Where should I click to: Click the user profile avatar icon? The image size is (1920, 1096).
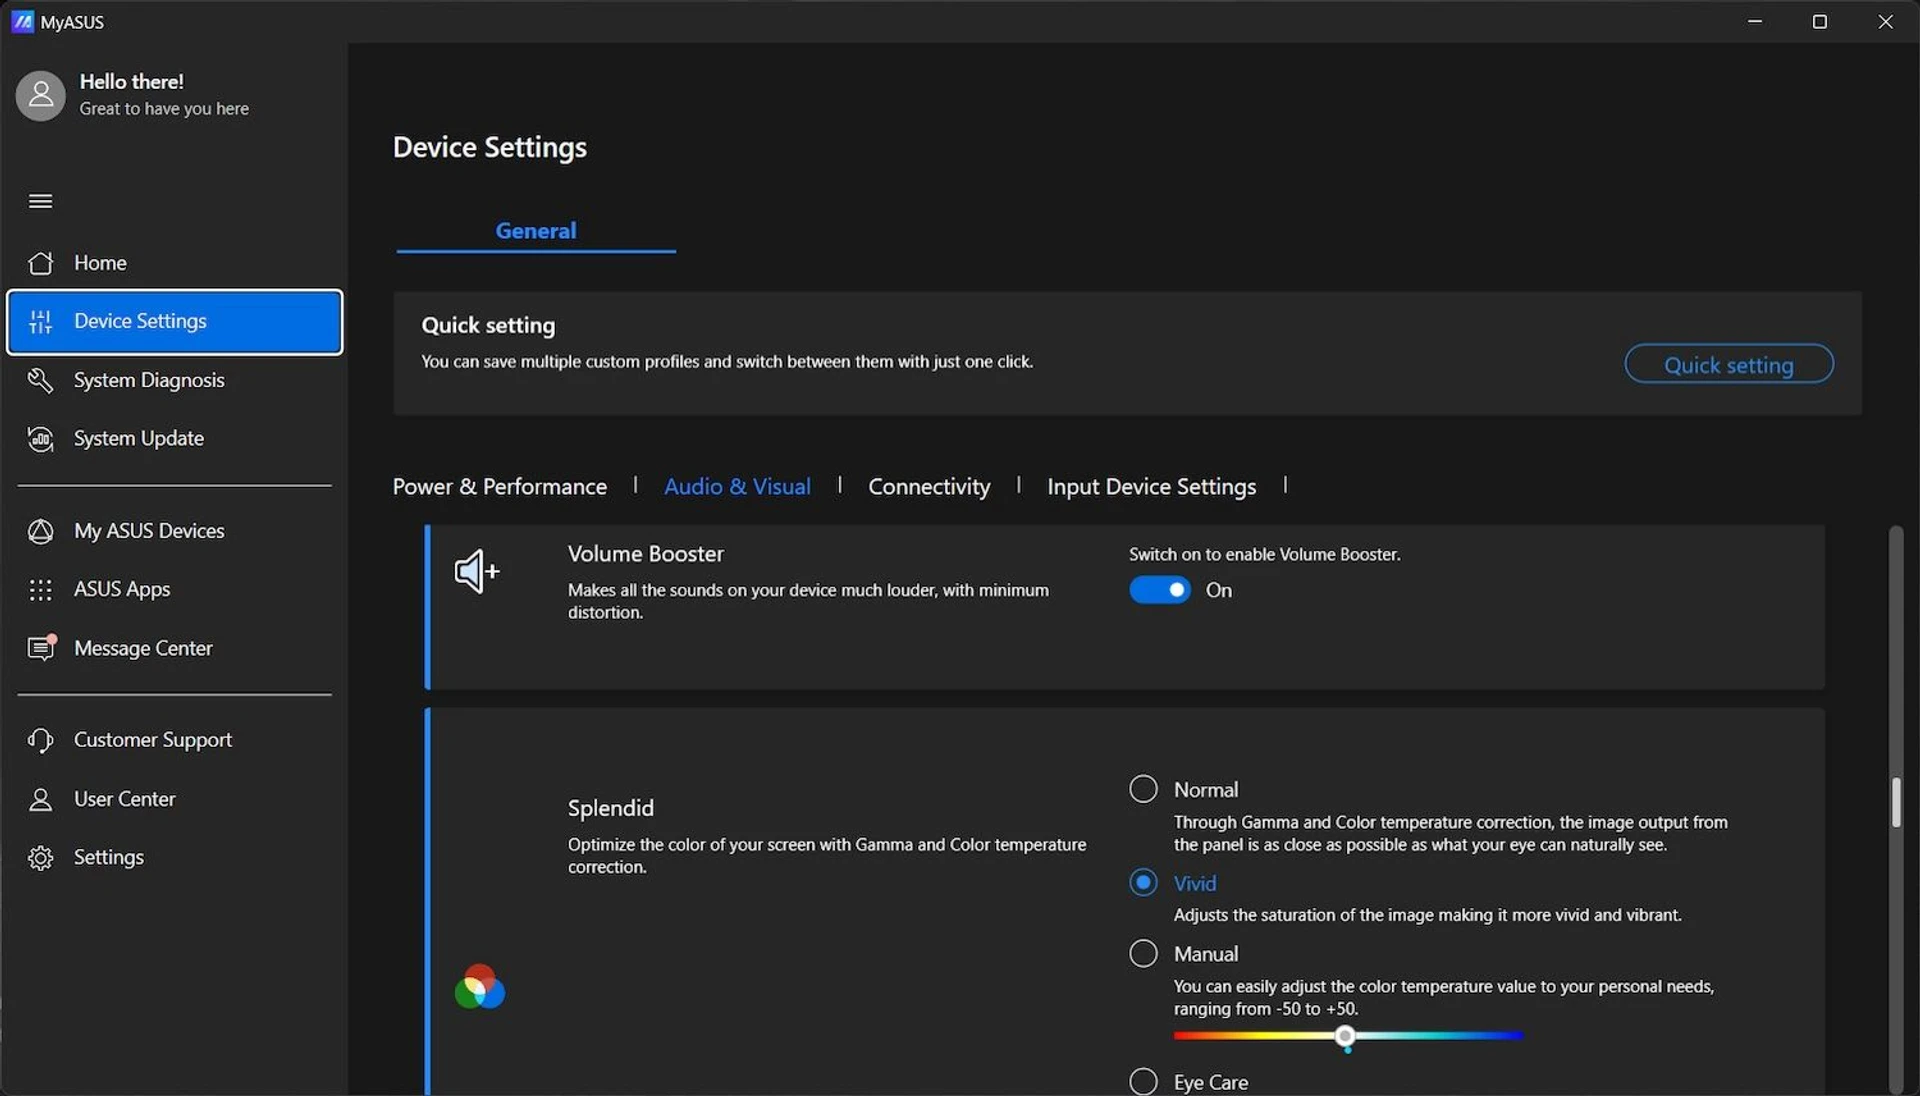pyautogui.click(x=41, y=95)
